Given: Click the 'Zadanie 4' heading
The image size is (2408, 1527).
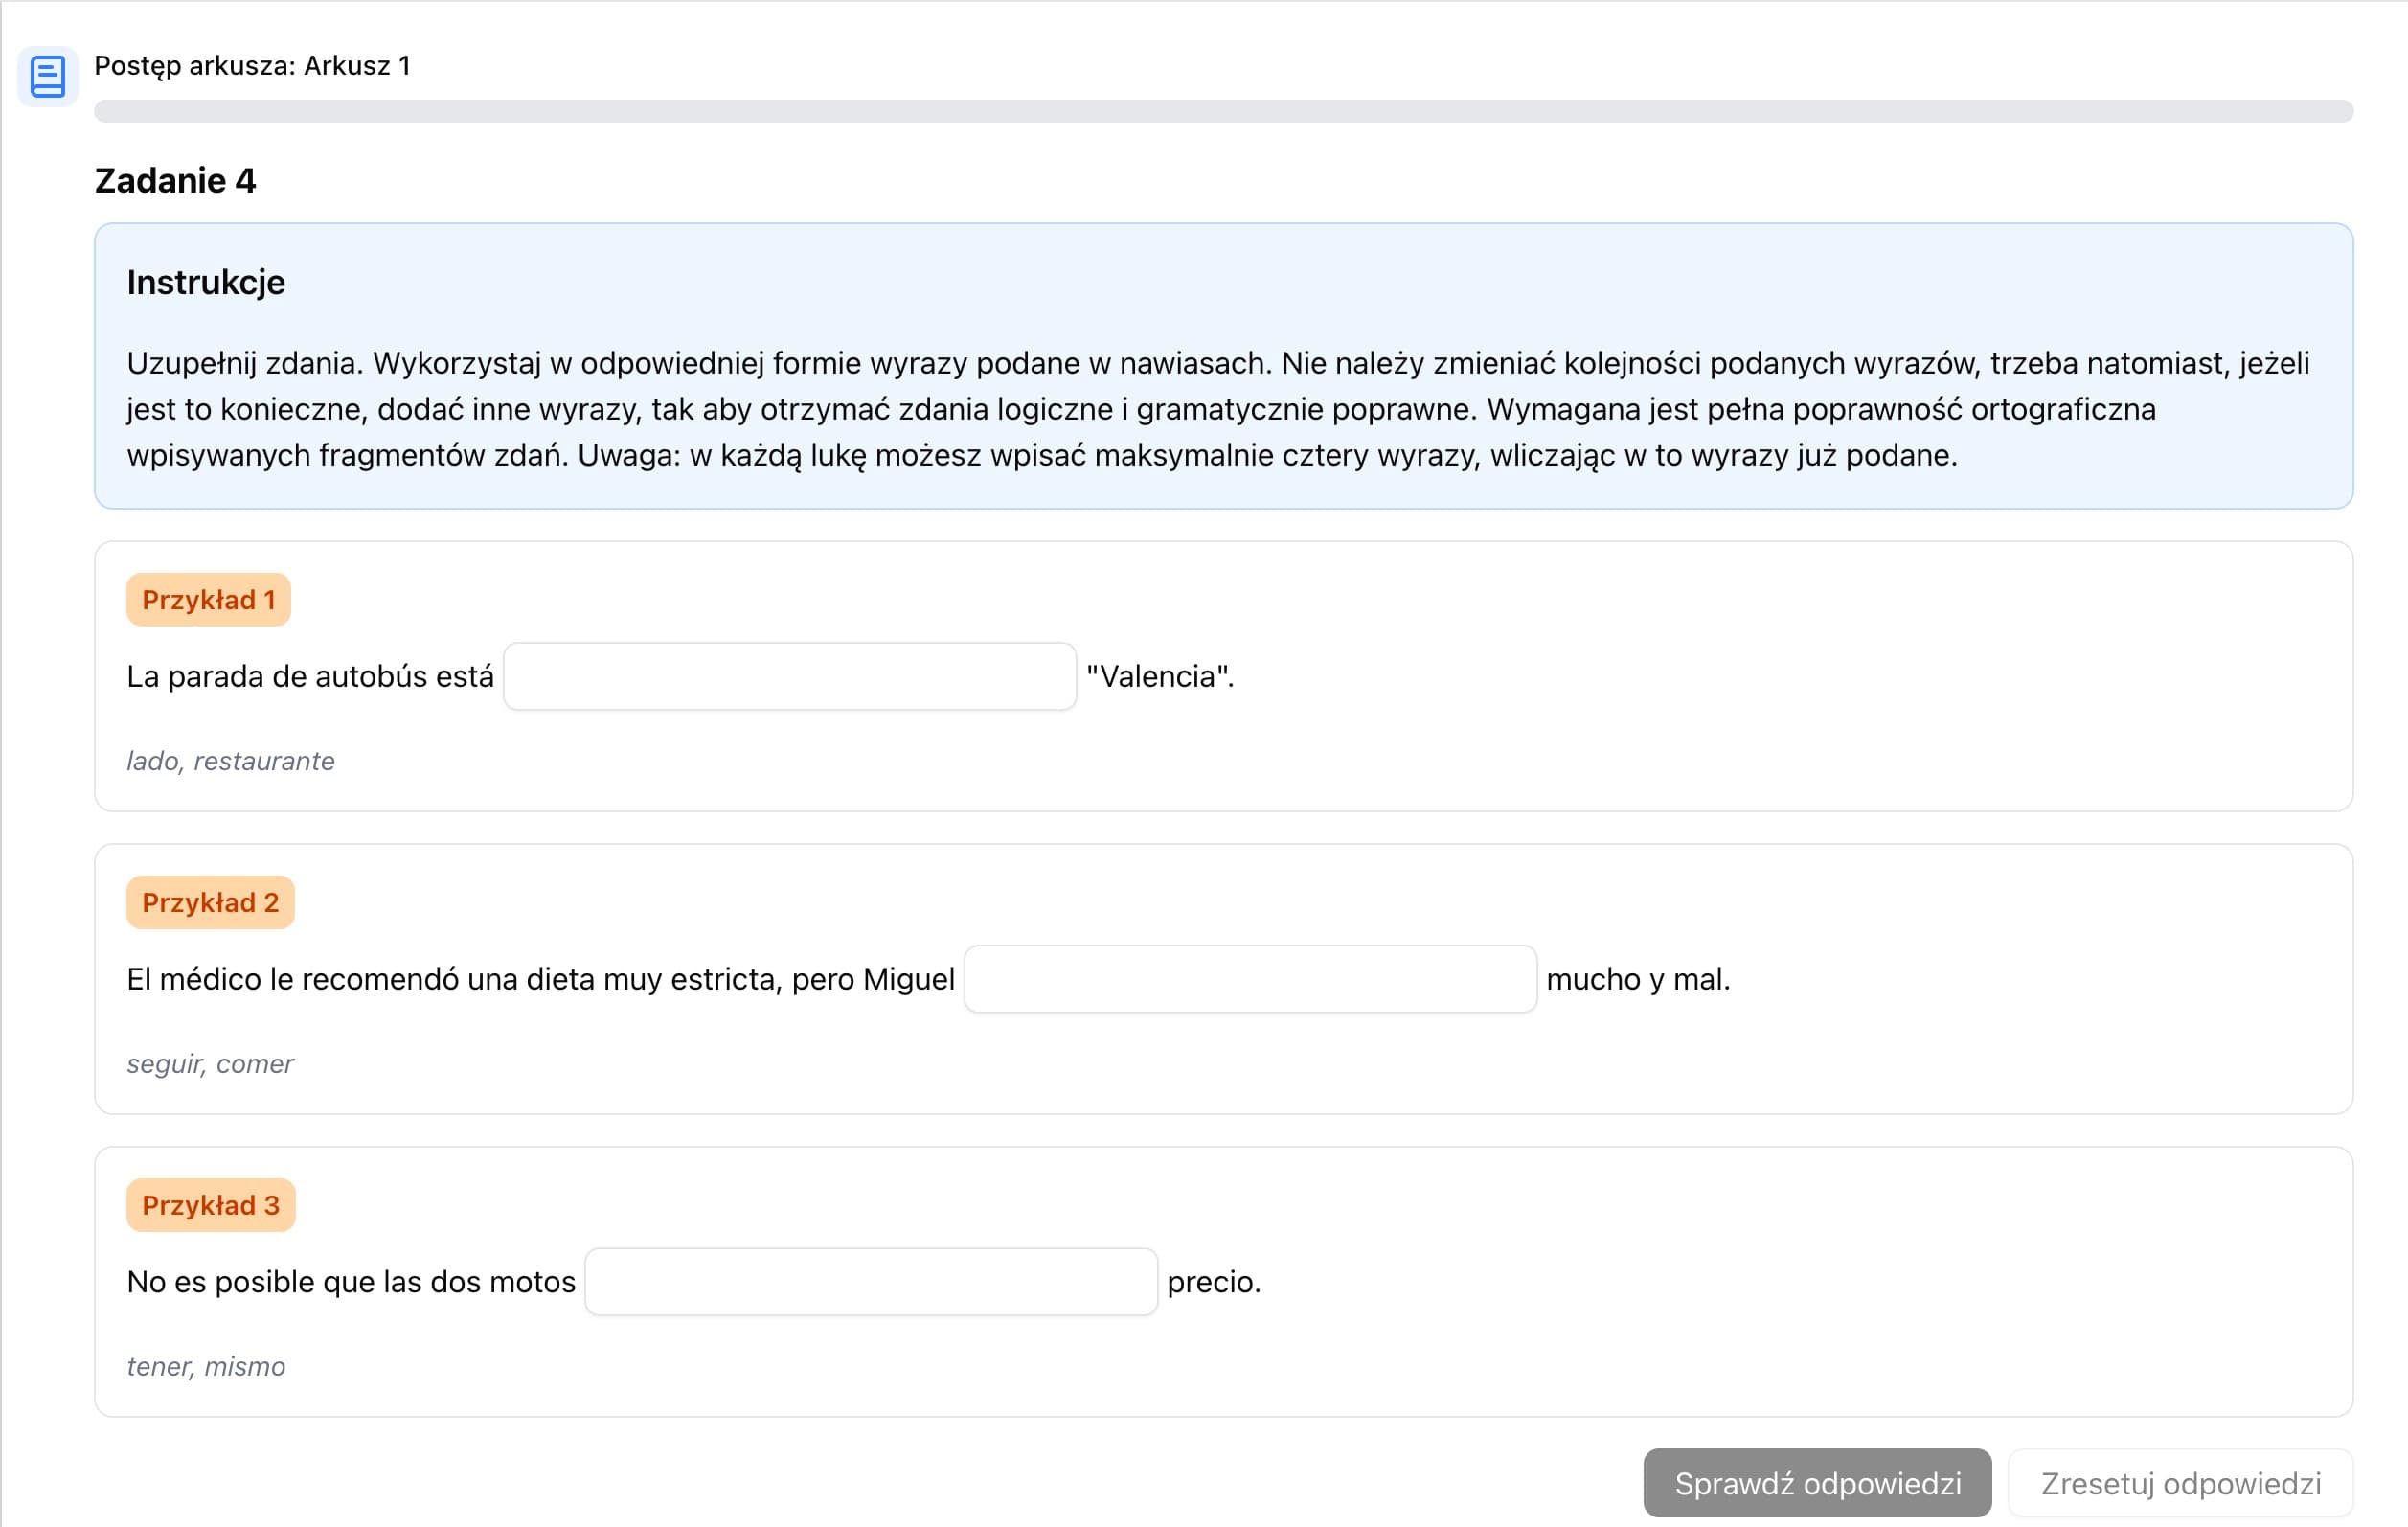Looking at the screenshot, I should 175,181.
